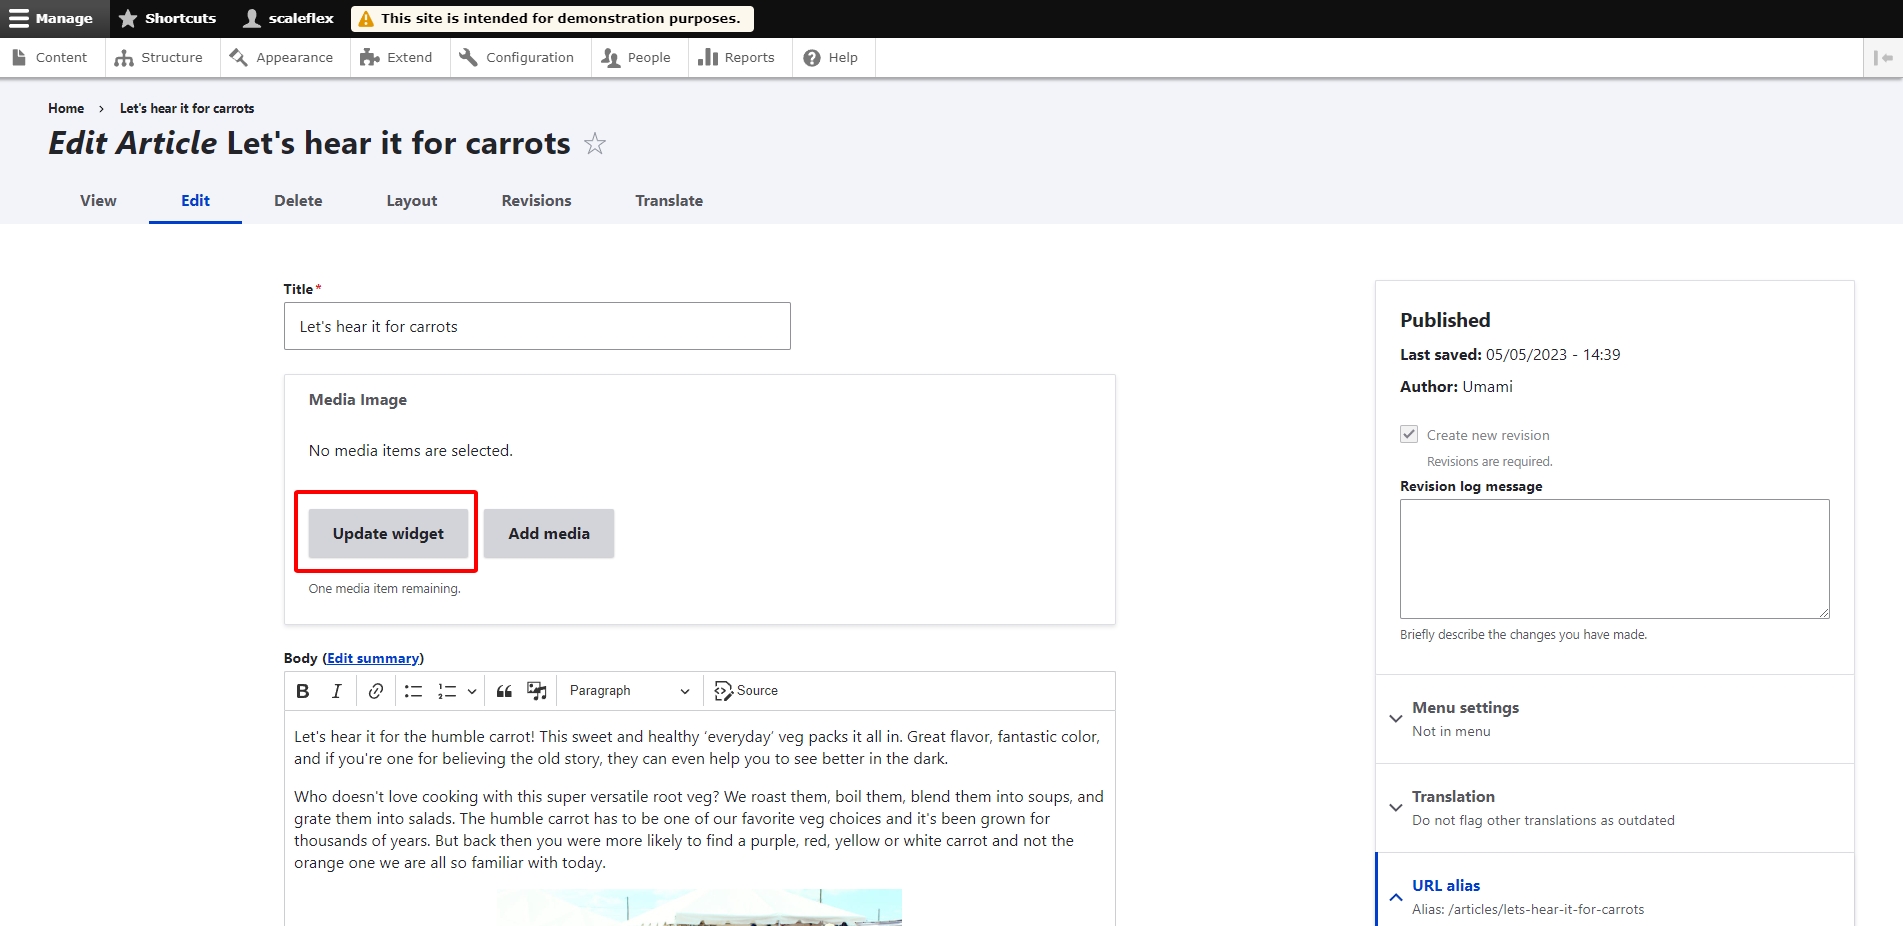Expand the Menu settings section
This screenshot has height=926, width=1903.
(1465, 708)
